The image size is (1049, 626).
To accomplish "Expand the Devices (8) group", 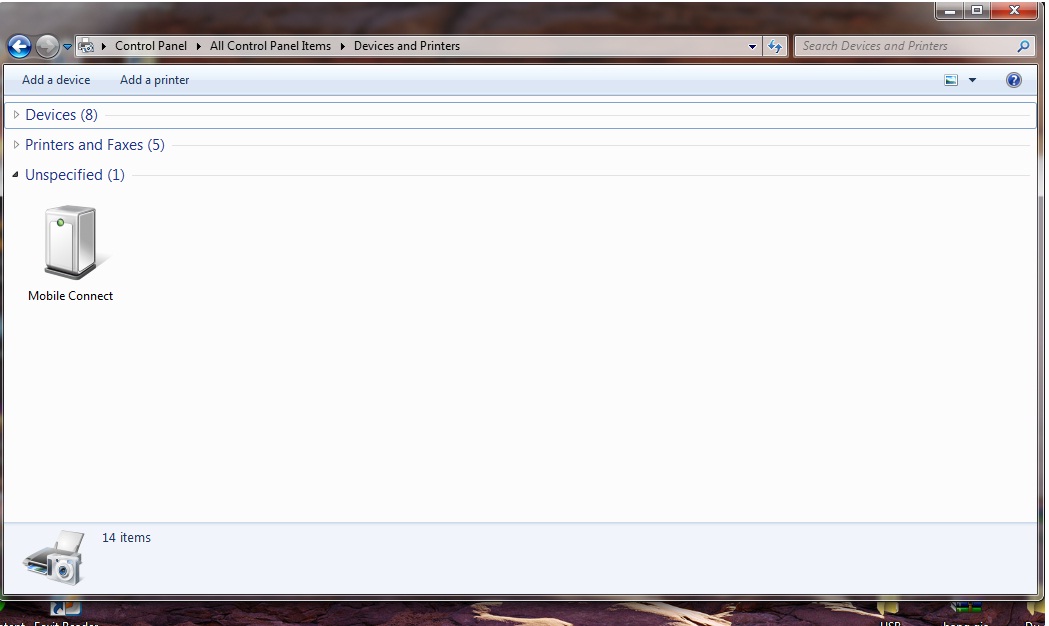I will (61, 115).
